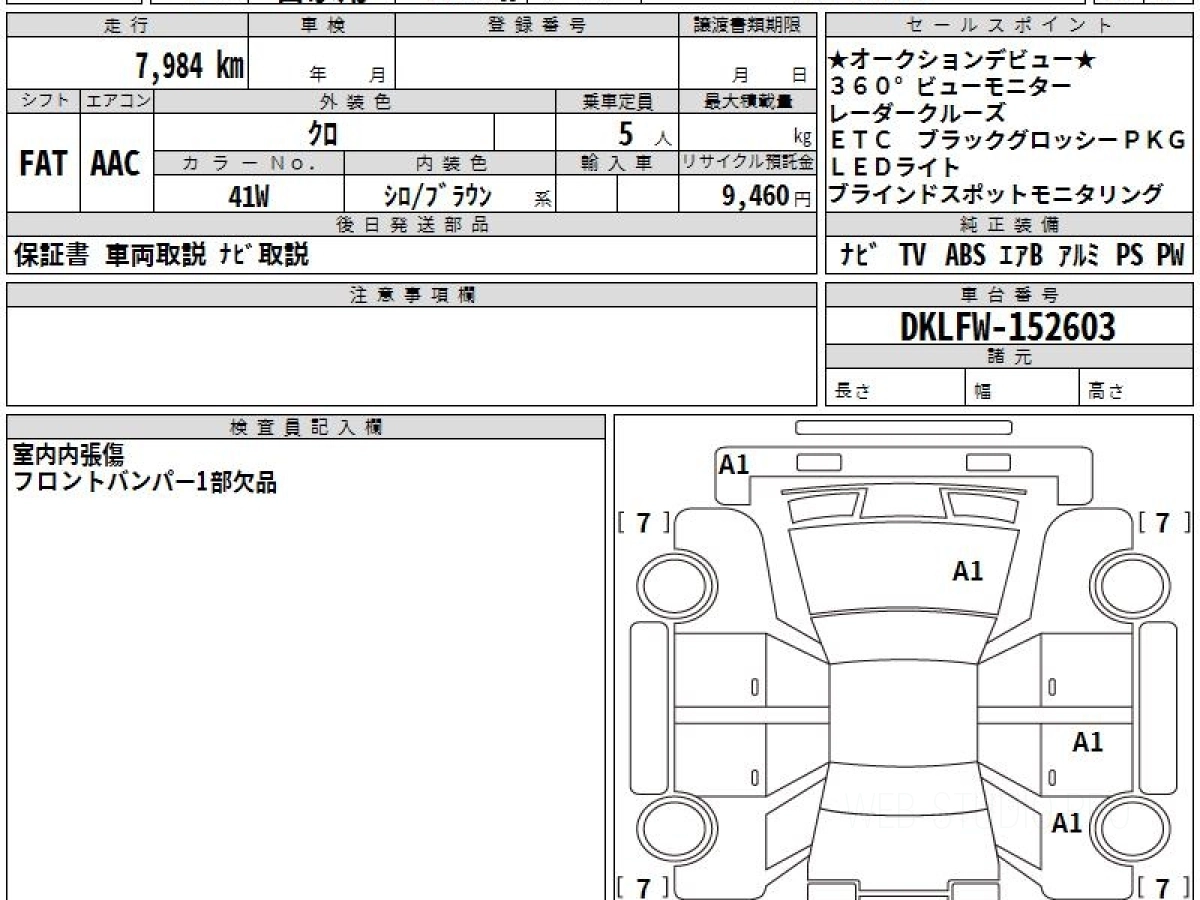This screenshot has height=900, width=1200.
Task: Click the [7] tire marker at diagram top-left
Action: (644, 522)
